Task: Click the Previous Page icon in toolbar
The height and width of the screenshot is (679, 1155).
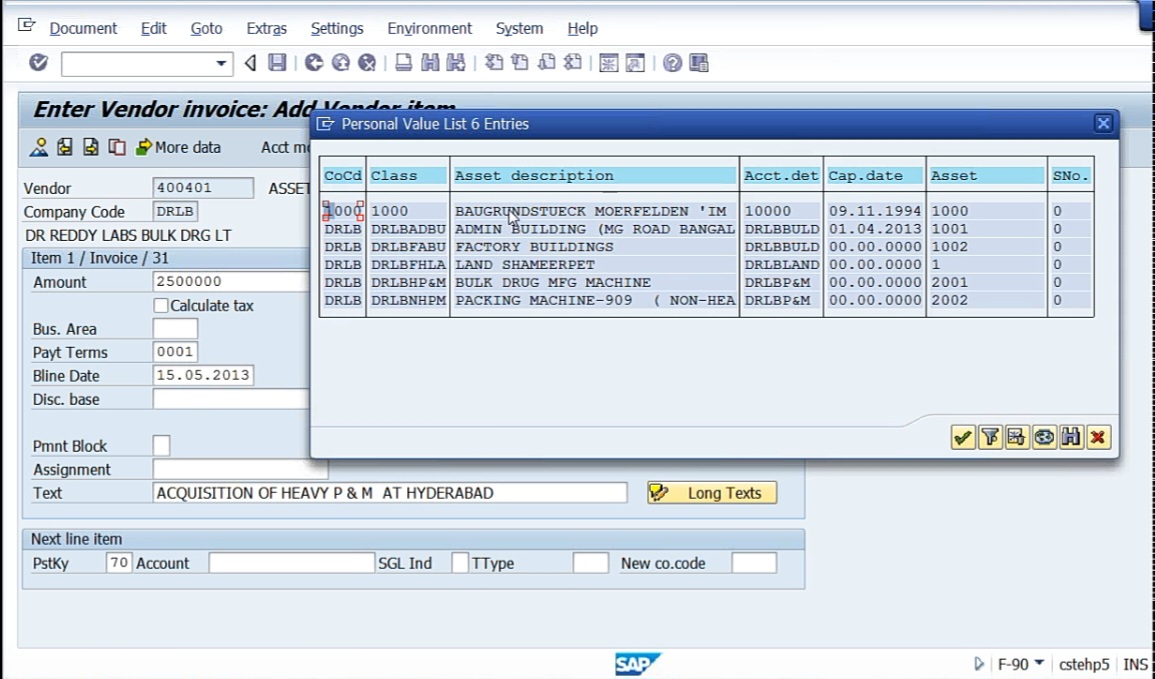Action: tap(520, 63)
